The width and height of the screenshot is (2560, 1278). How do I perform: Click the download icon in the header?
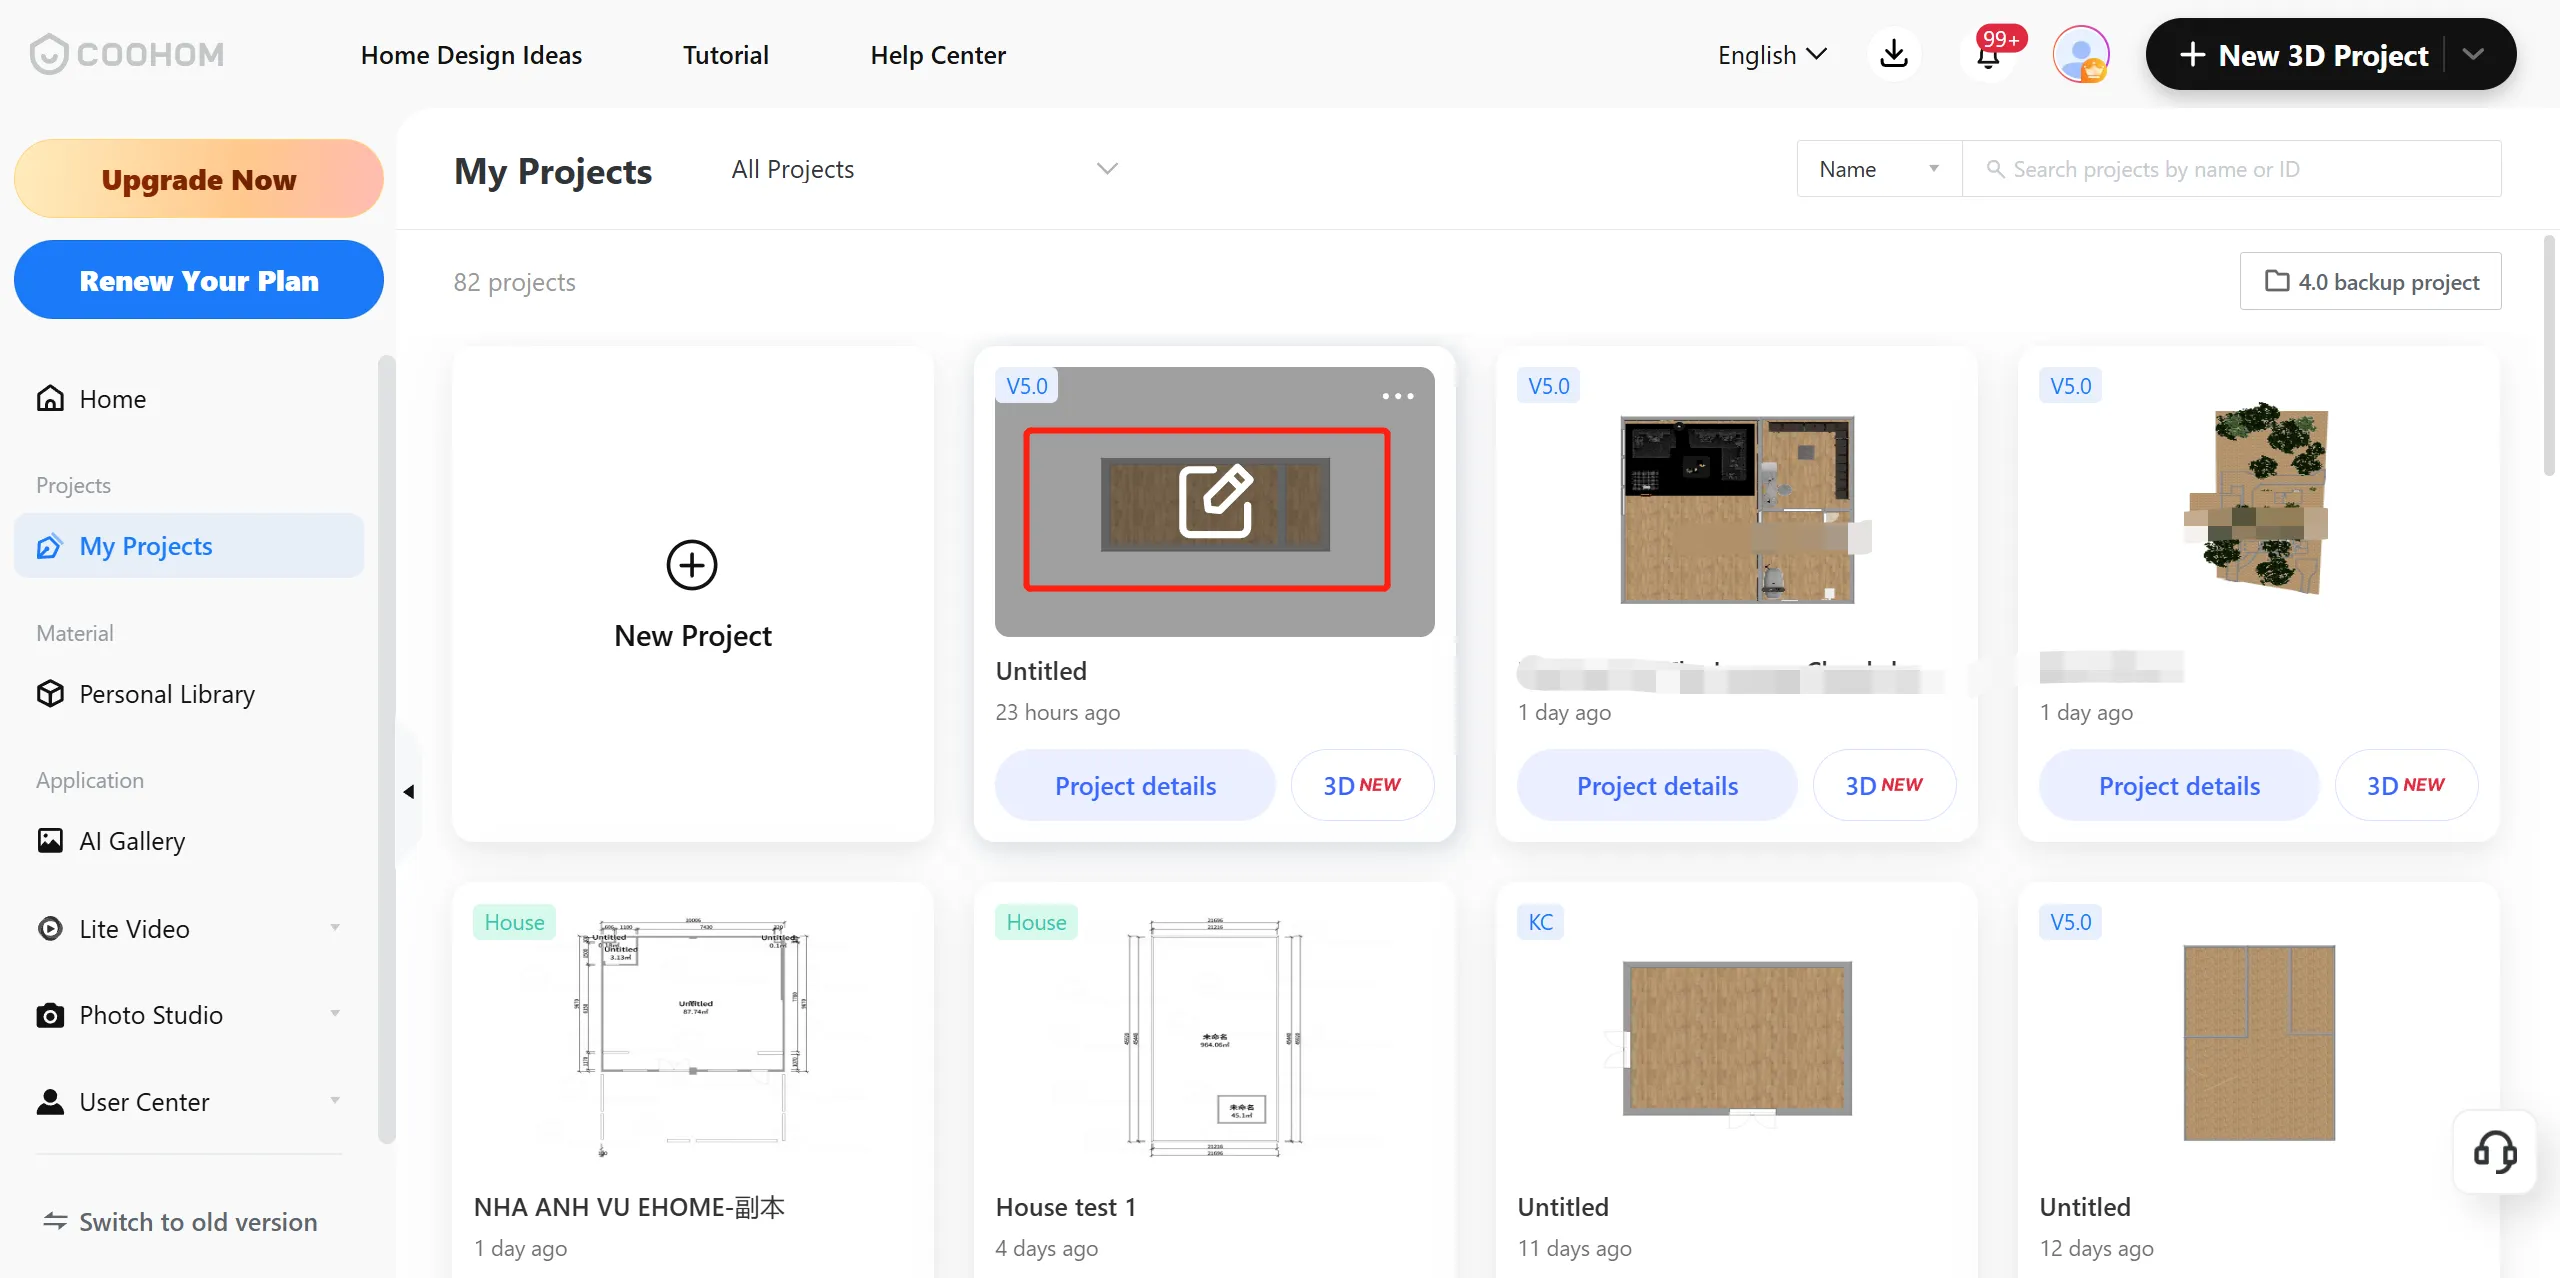(1893, 54)
